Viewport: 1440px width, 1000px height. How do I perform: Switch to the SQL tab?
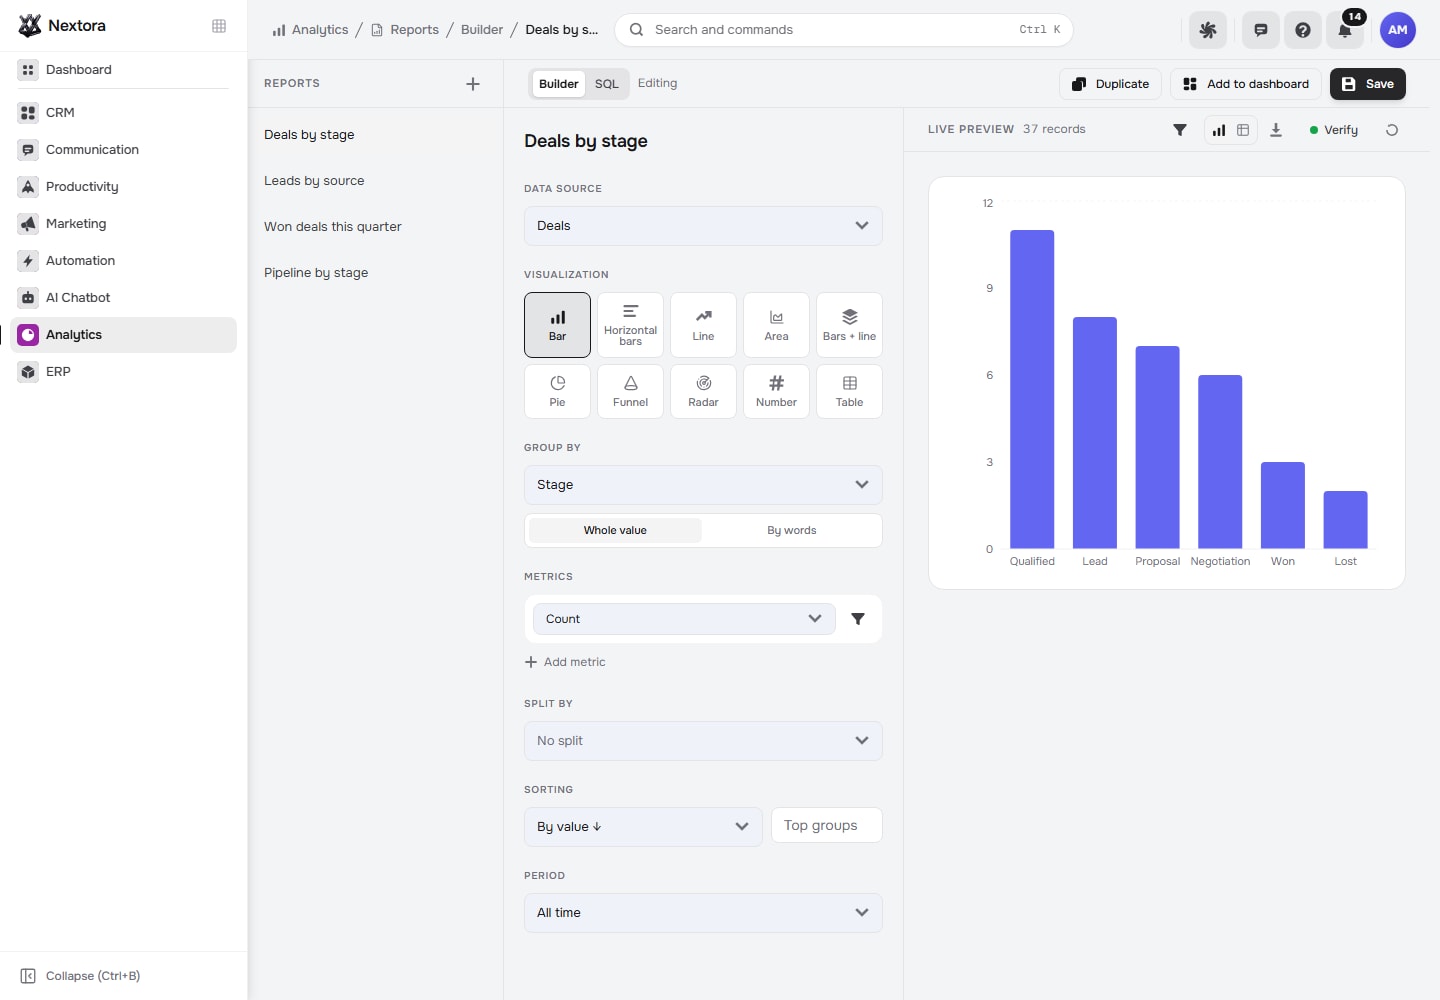click(607, 84)
